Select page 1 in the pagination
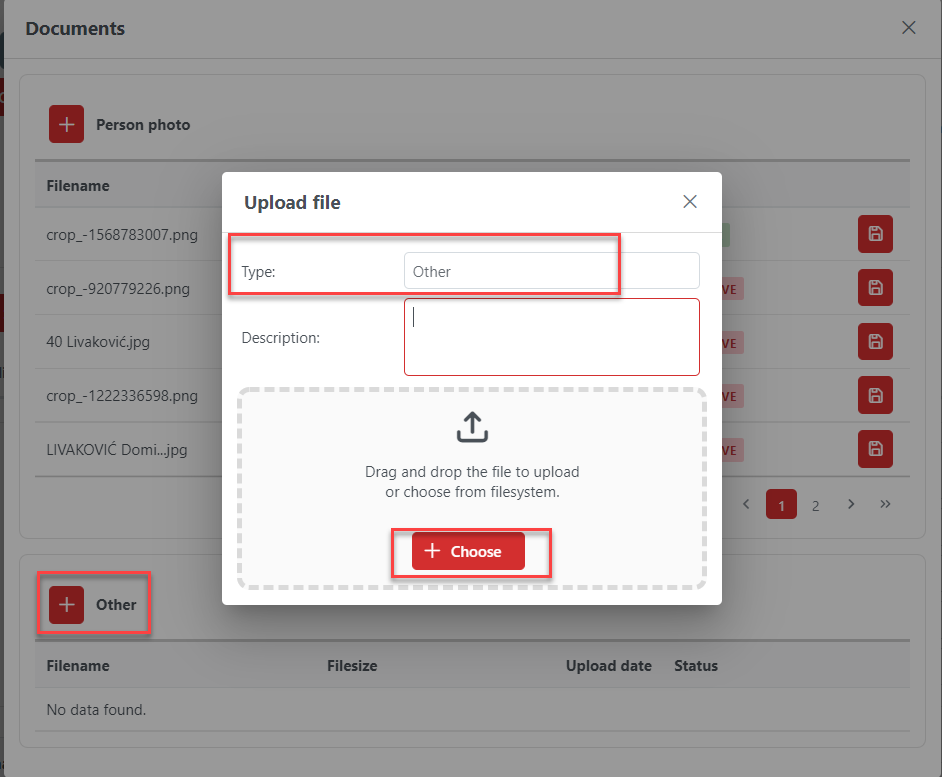Image resolution: width=942 pixels, height=777 pixels. point(781,505)
